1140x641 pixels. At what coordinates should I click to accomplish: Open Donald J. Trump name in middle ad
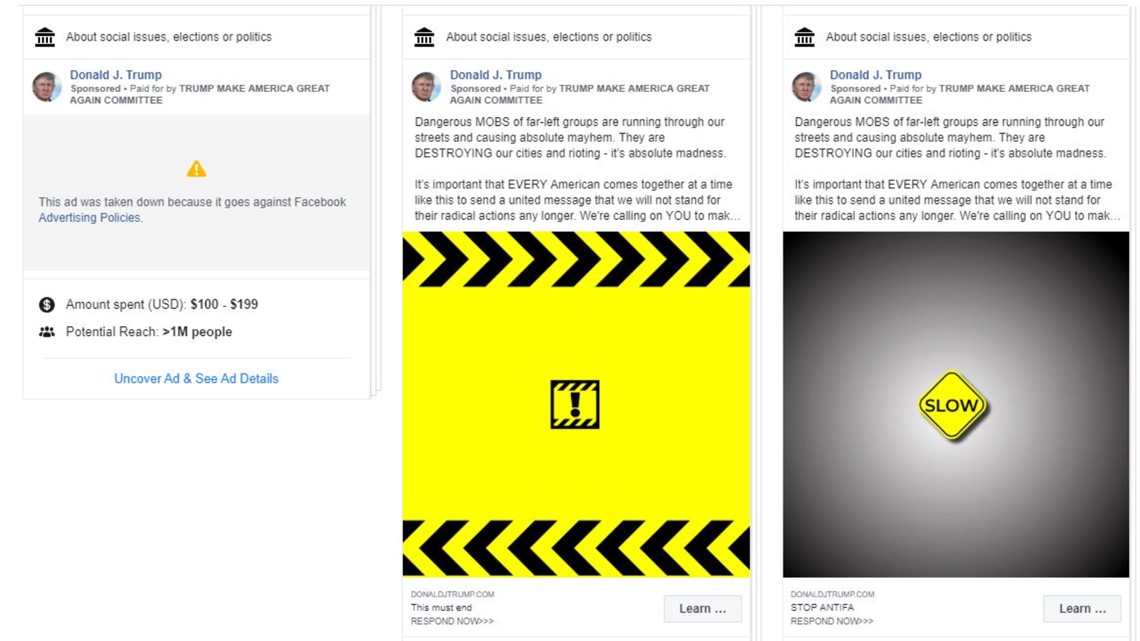pos(496,75)
